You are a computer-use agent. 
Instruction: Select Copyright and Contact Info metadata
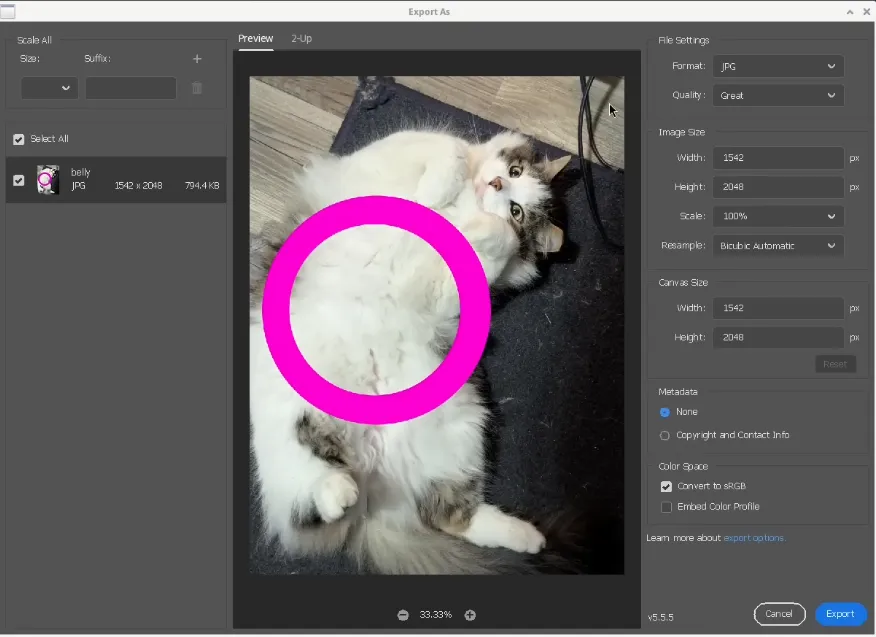(x=664, y=435)
